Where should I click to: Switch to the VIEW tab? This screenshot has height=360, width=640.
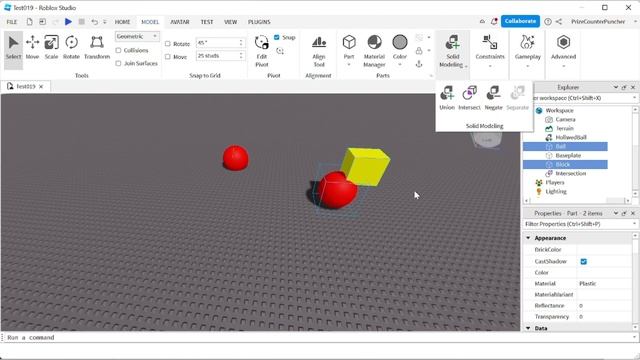click(230, 22)
